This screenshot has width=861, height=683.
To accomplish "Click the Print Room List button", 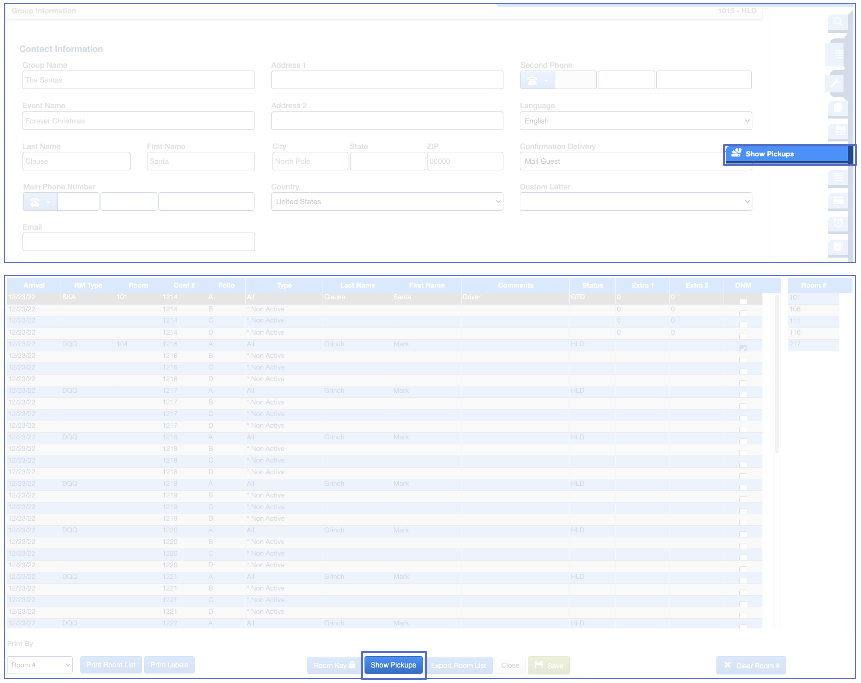I will [111, 665].
